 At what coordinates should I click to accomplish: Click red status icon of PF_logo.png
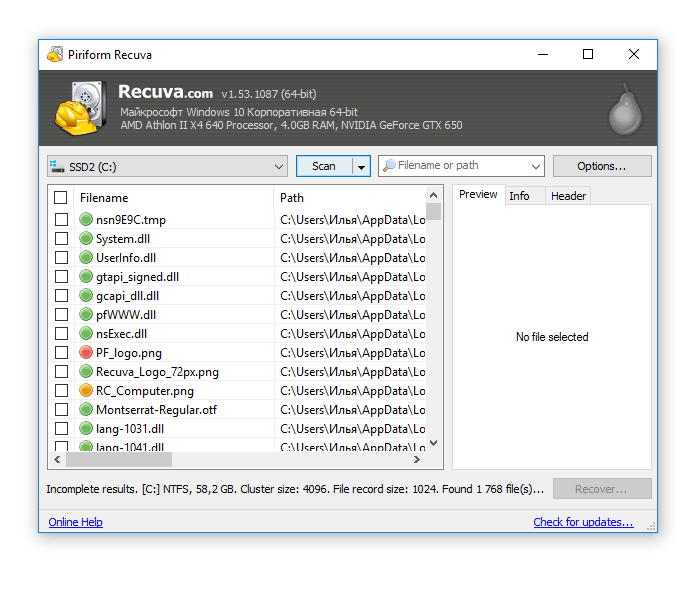coord(86,352)
